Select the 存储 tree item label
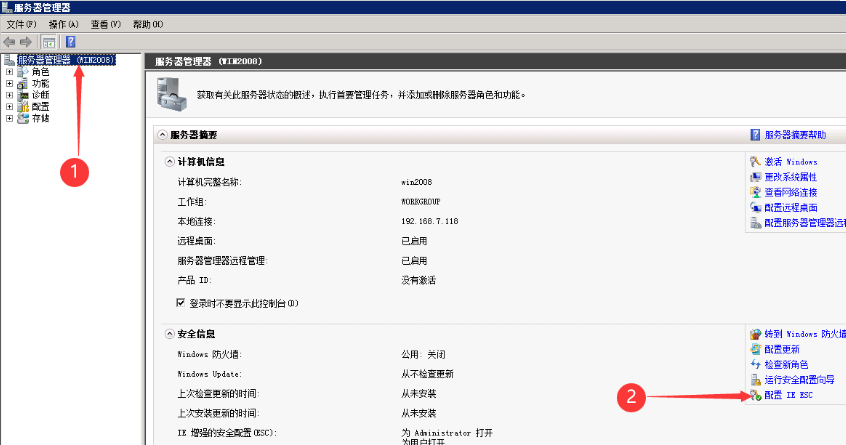Image resolution: width=846 pixels, height=445 pixels. [x=40, y=119]
